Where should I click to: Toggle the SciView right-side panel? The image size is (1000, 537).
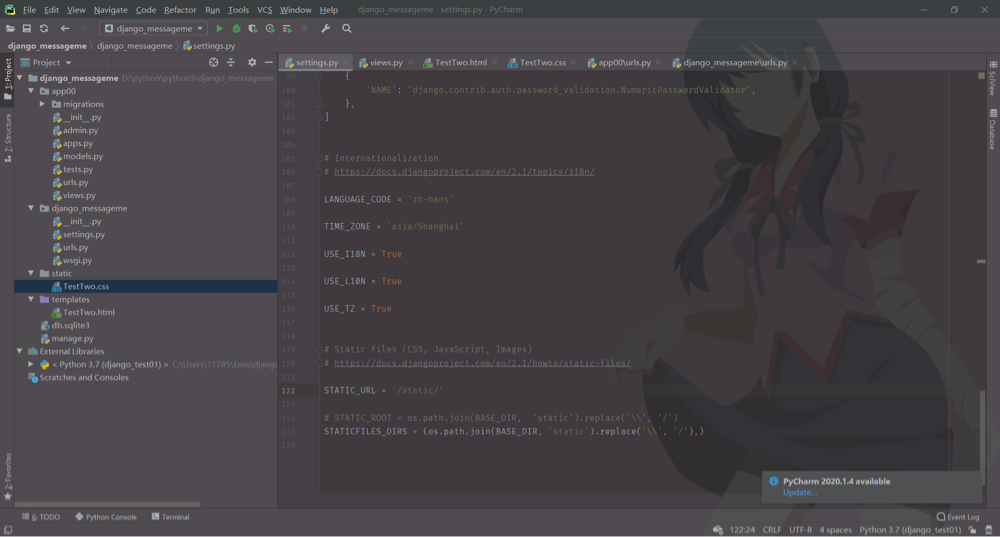pyautogui.click(x=993, y=78)
